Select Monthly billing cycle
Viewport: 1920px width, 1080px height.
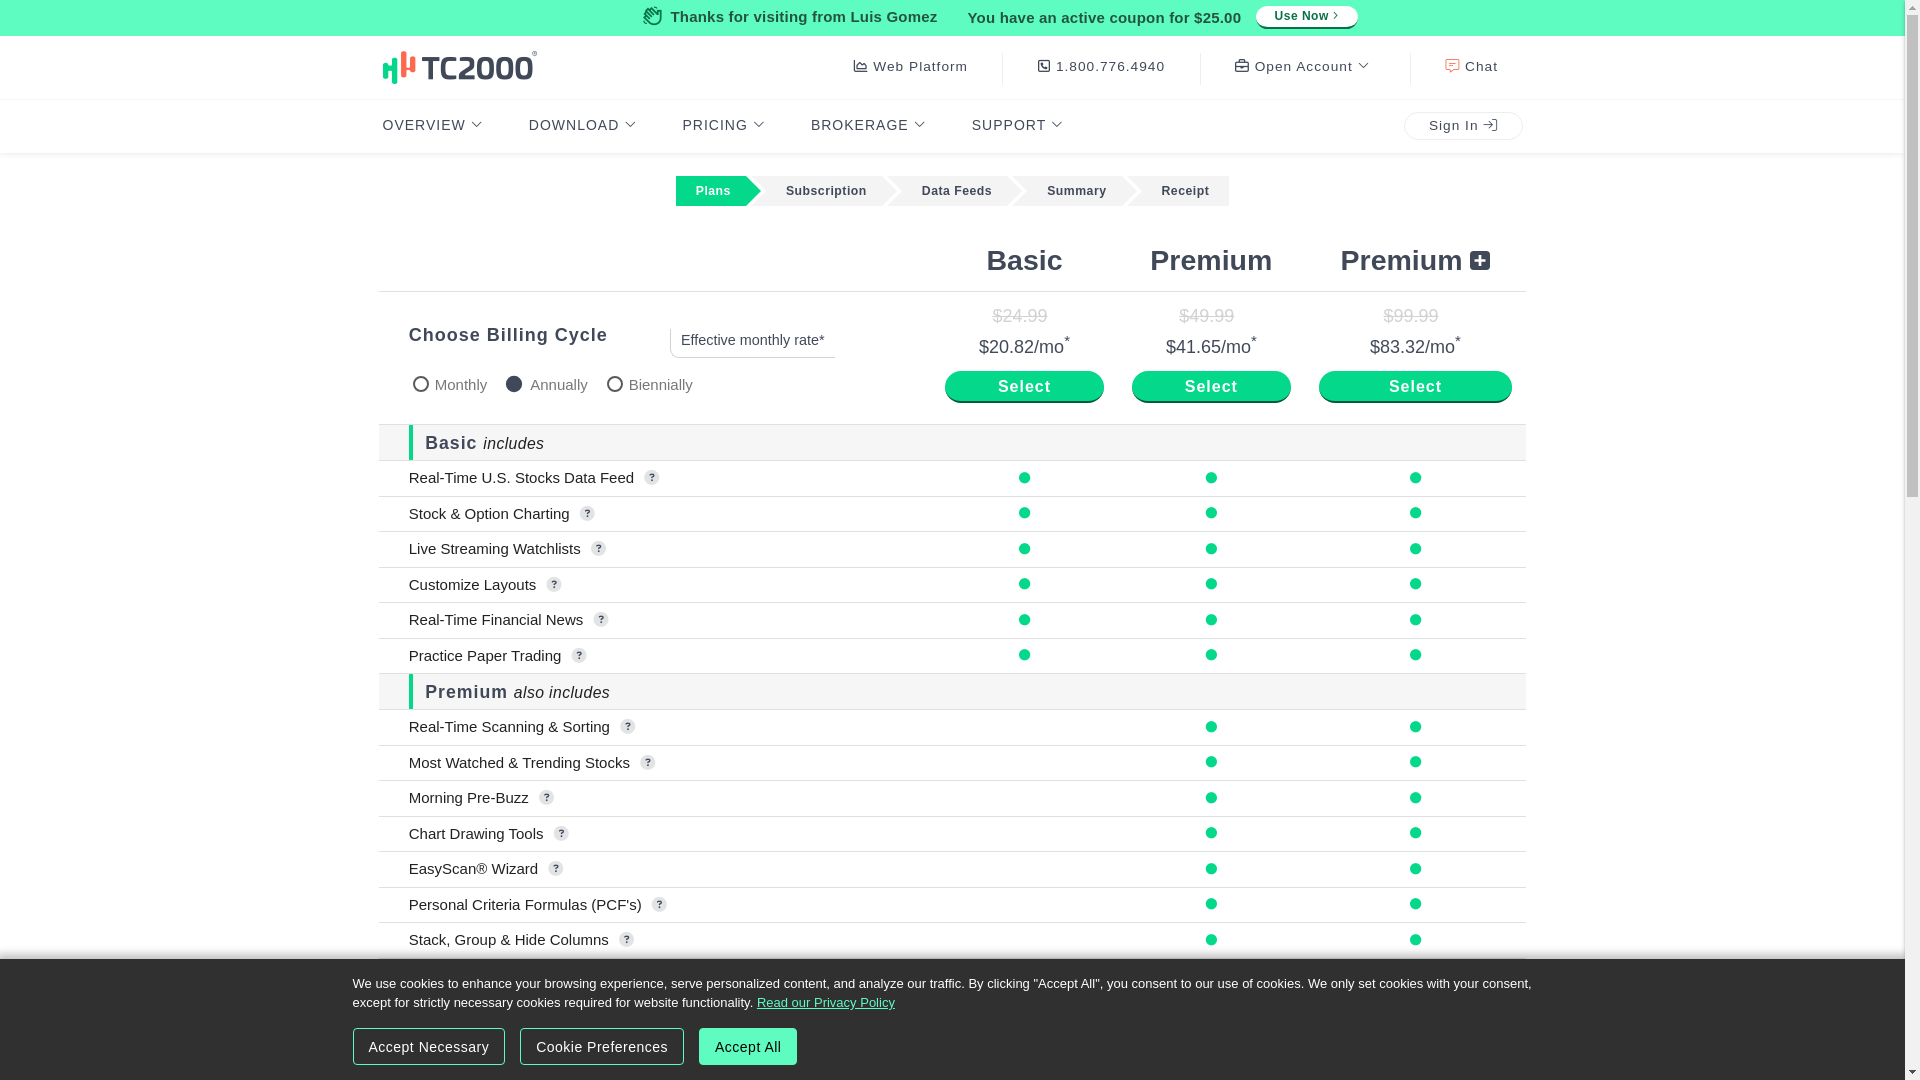click(421, 384)
